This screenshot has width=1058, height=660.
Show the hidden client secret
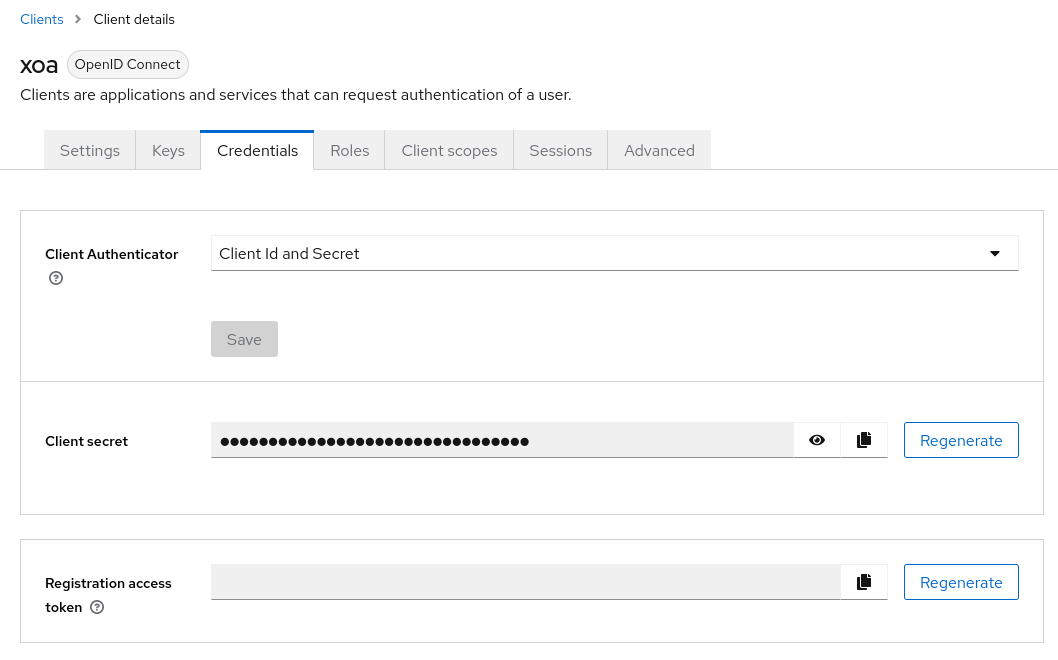pyautogui.click(x=816, y=440)
